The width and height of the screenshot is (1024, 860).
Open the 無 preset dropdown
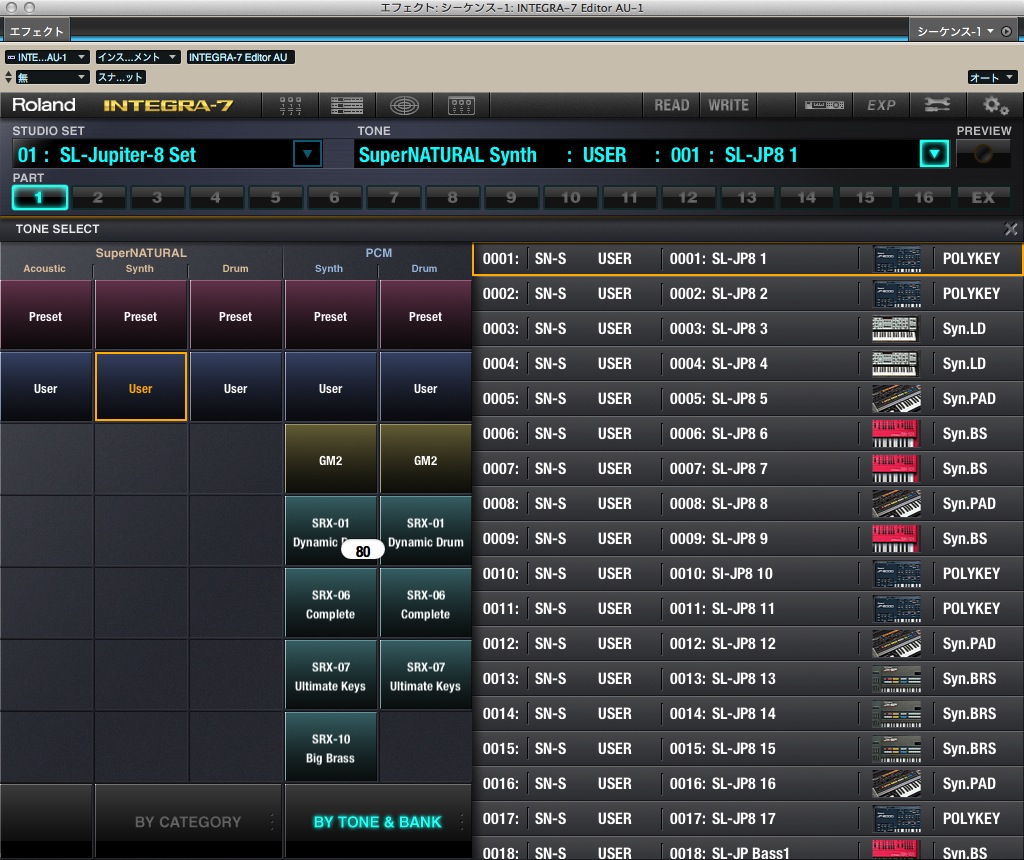[52, 77]
